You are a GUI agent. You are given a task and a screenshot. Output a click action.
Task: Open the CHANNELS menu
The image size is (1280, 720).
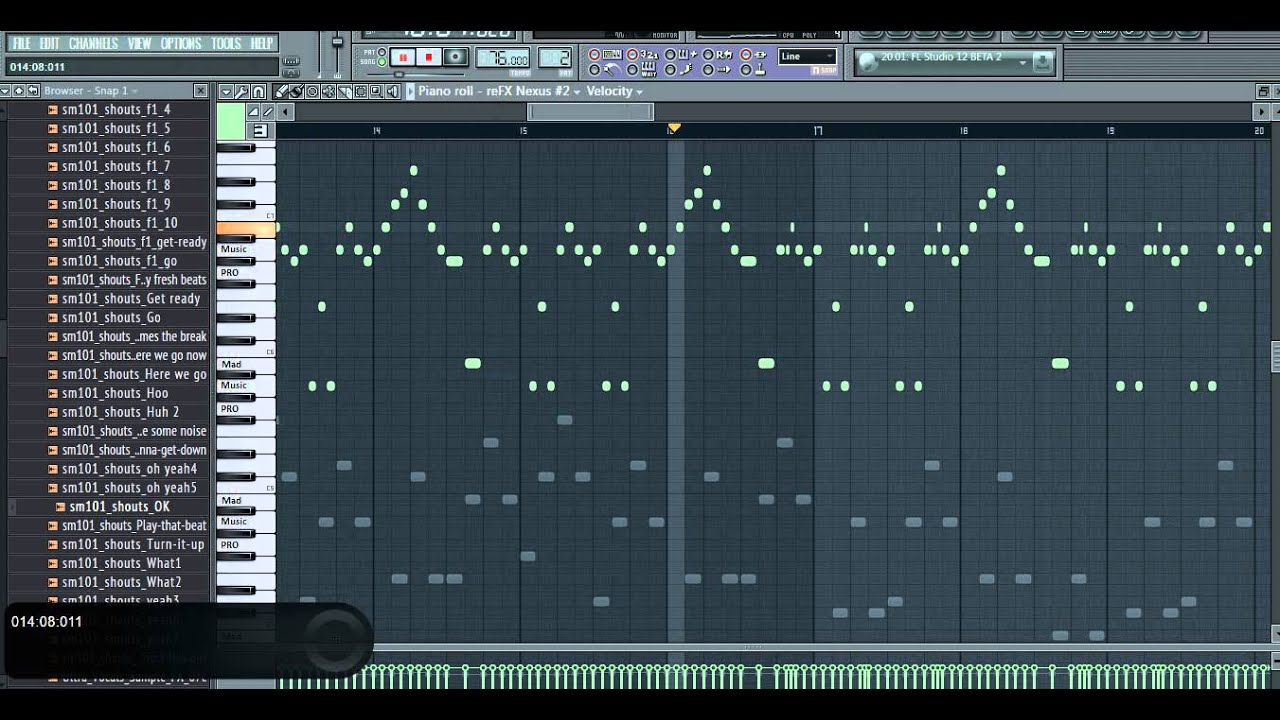point(93,43)
